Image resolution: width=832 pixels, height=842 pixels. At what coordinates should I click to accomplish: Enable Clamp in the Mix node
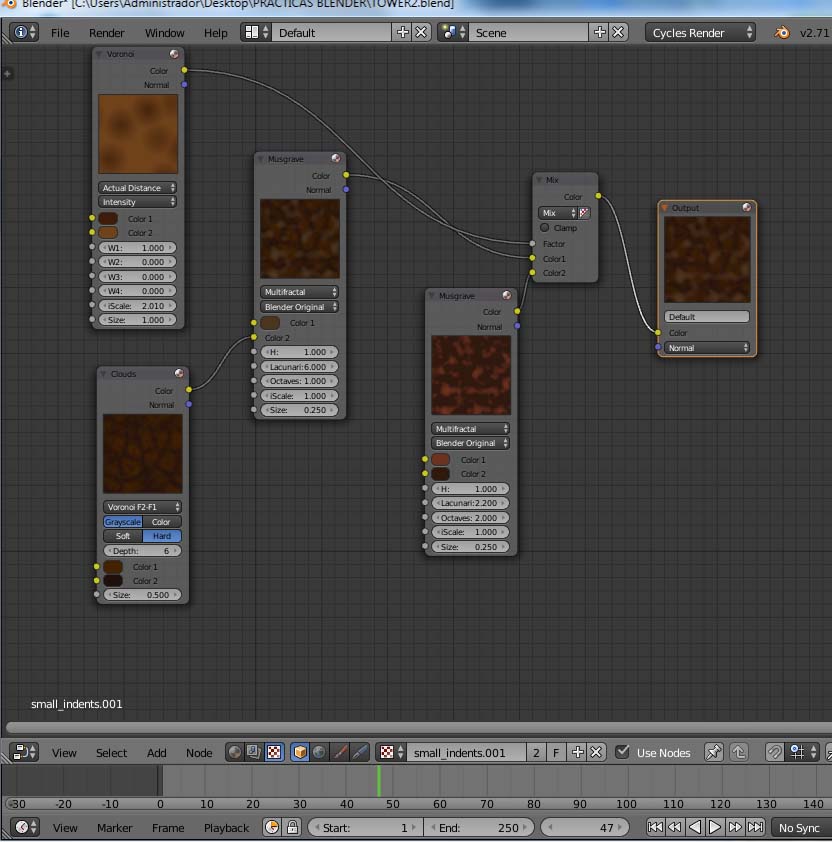pos(545,228)
